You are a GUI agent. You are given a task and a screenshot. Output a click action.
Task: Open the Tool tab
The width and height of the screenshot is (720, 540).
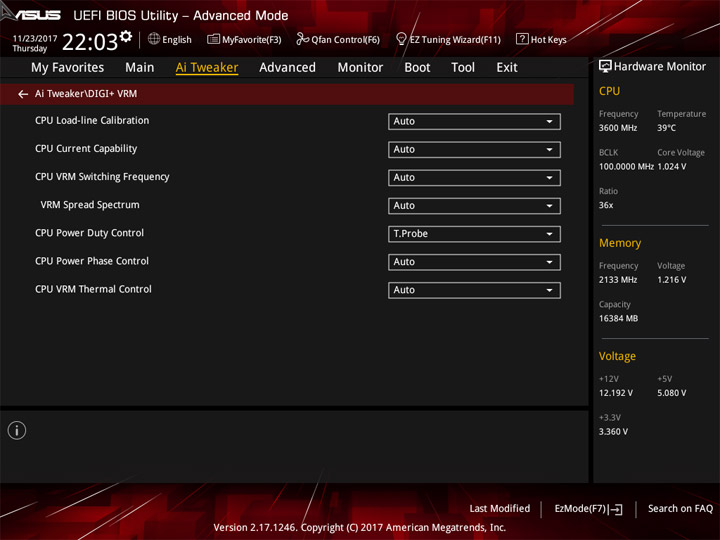point(463,68)
